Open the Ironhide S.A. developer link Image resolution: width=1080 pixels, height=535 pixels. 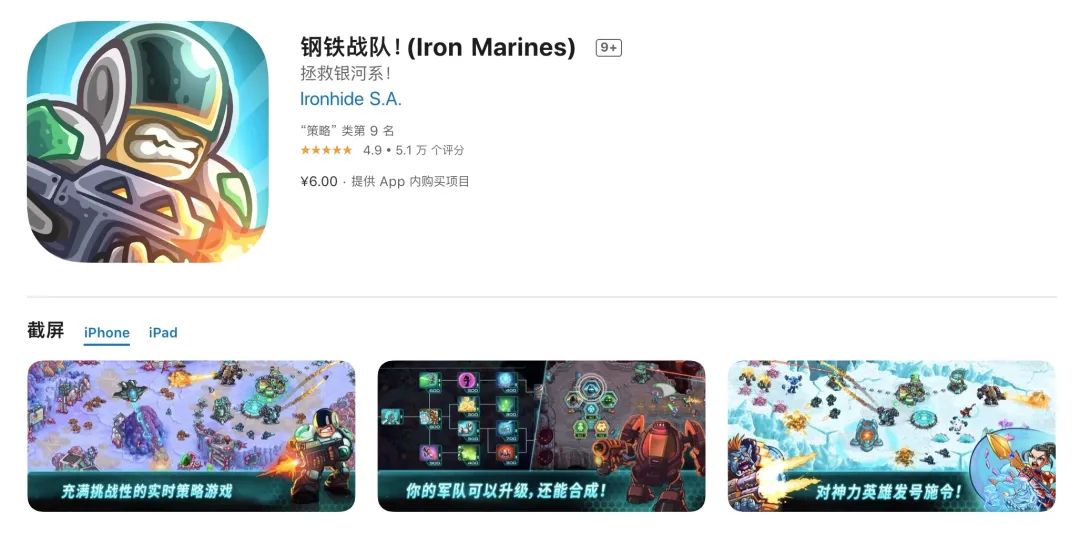351,99
